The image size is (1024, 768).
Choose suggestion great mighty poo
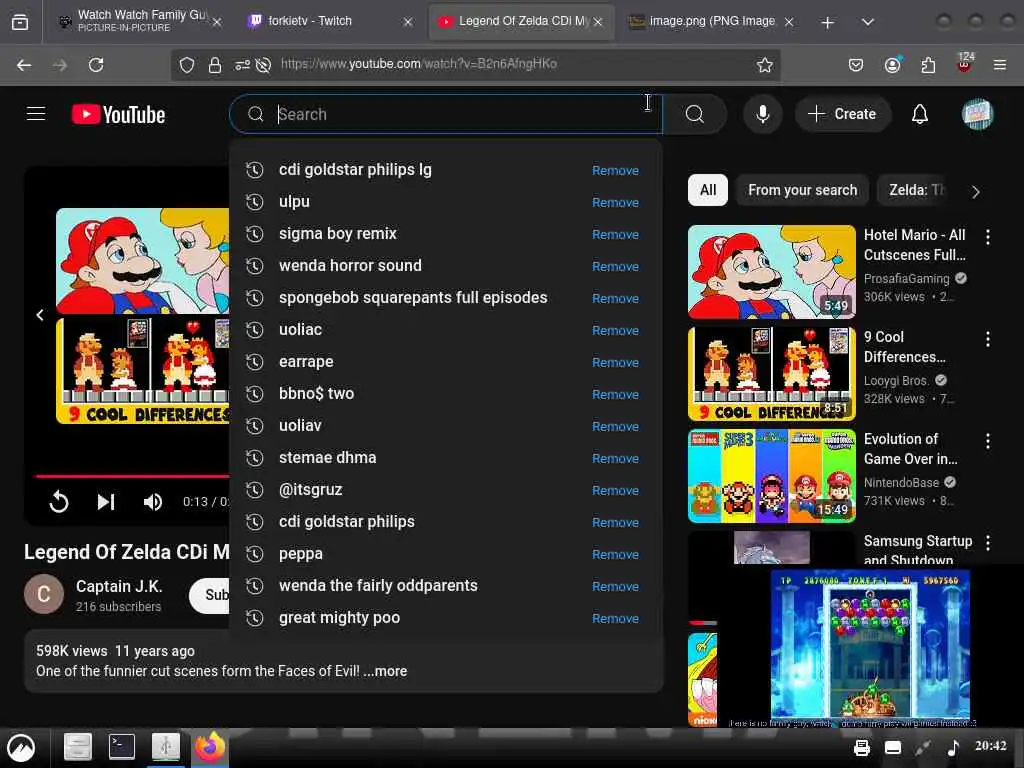click(x=446, y=618)
